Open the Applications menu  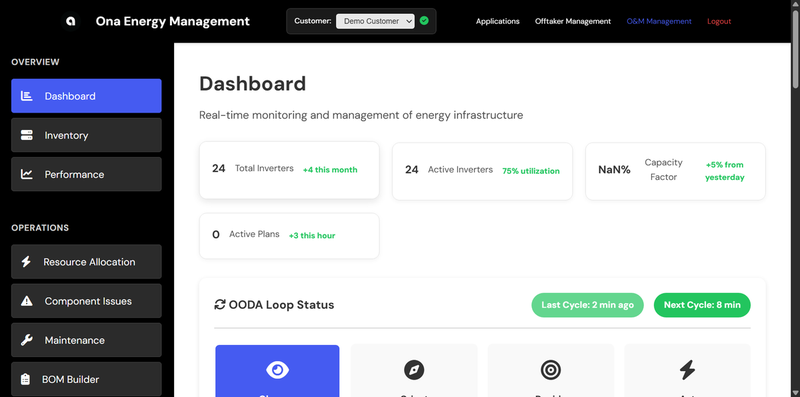497,21
